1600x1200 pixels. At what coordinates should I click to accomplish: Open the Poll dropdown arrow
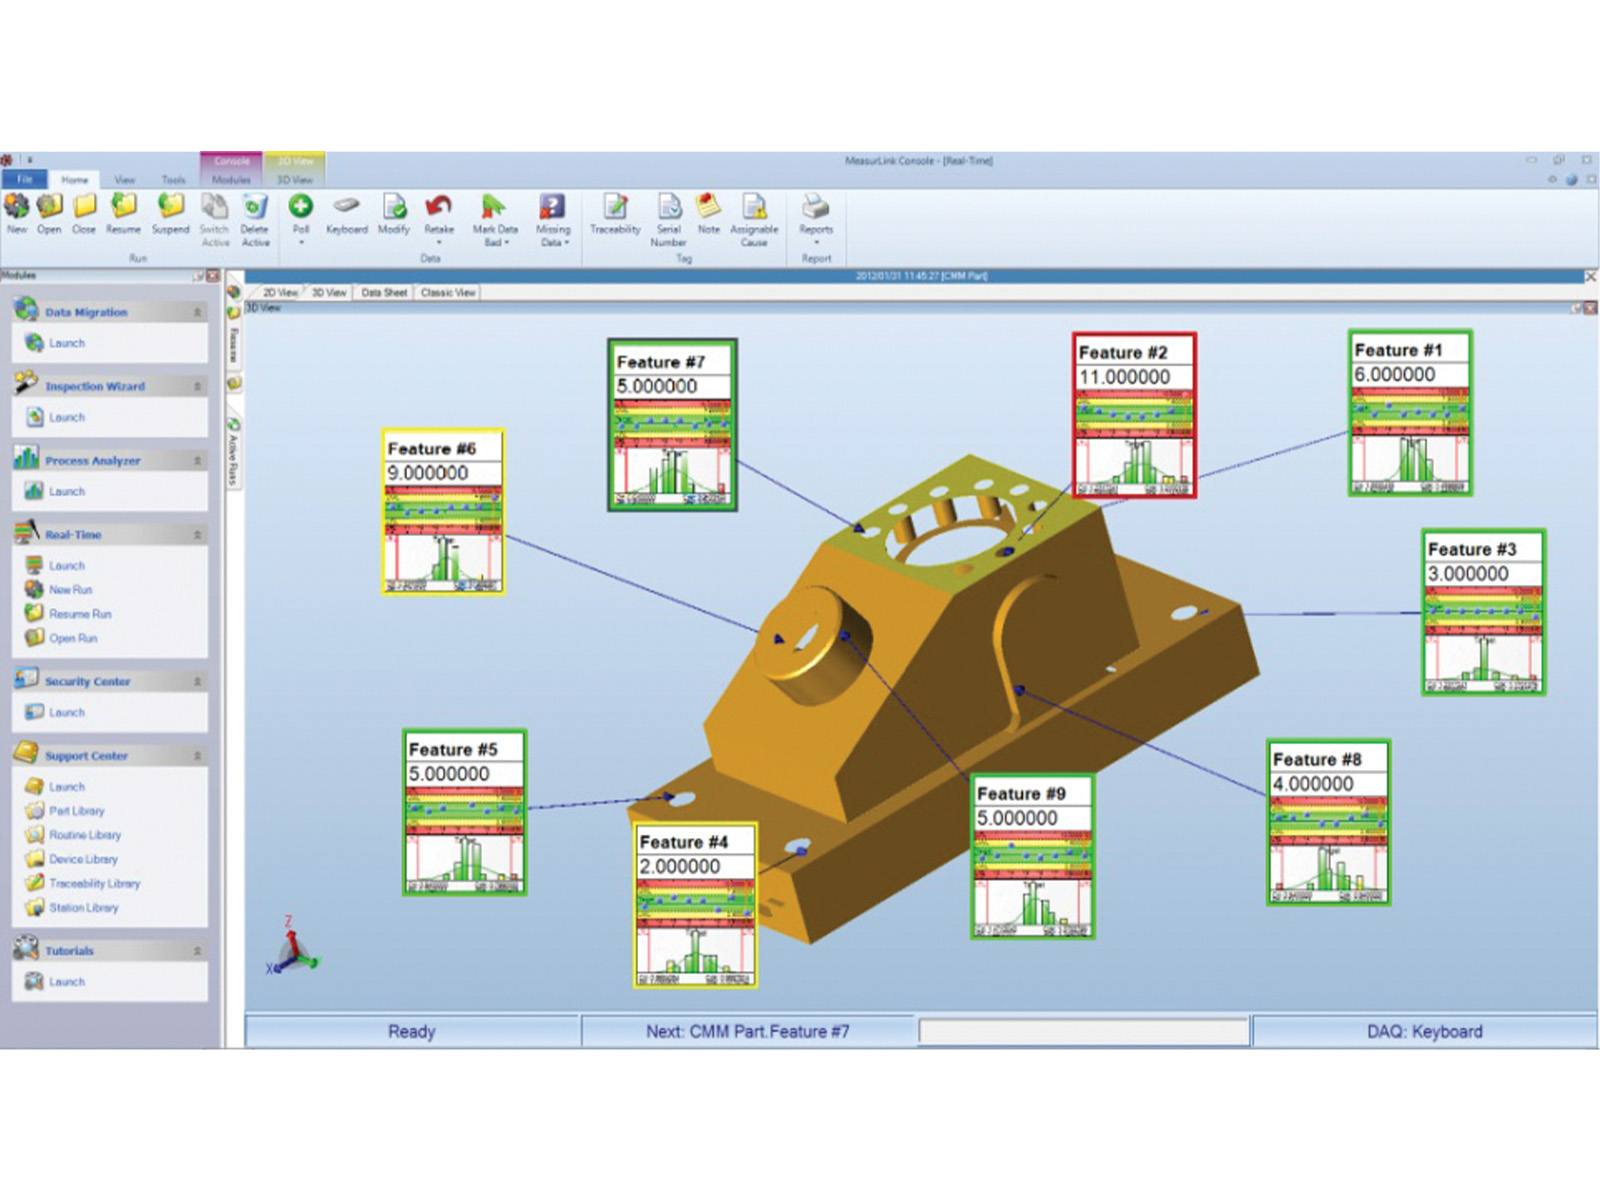coord(301,242)
